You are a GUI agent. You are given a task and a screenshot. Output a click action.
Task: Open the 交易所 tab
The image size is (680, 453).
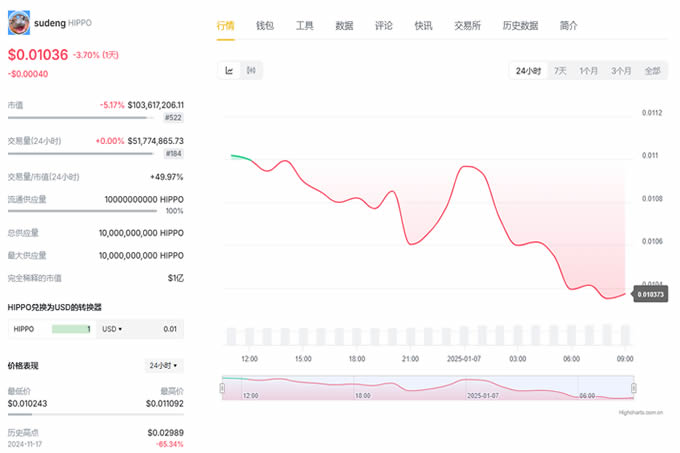pos(468,25)
